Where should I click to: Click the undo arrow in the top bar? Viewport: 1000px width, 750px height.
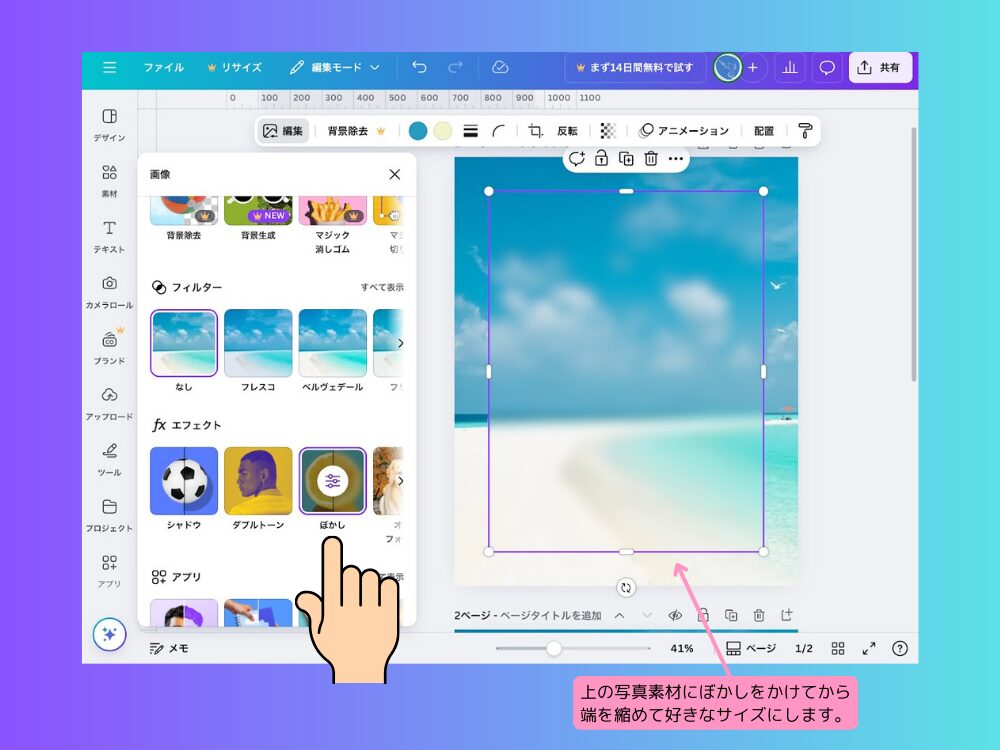tap(420, 67)
